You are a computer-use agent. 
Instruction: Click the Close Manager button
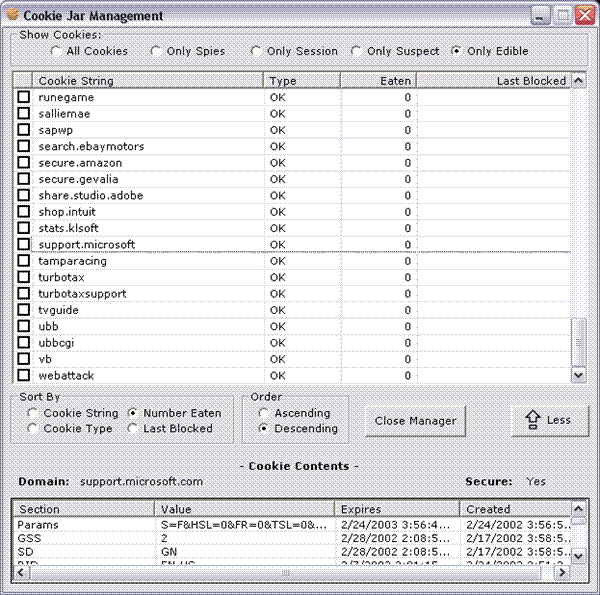[416, 421]
